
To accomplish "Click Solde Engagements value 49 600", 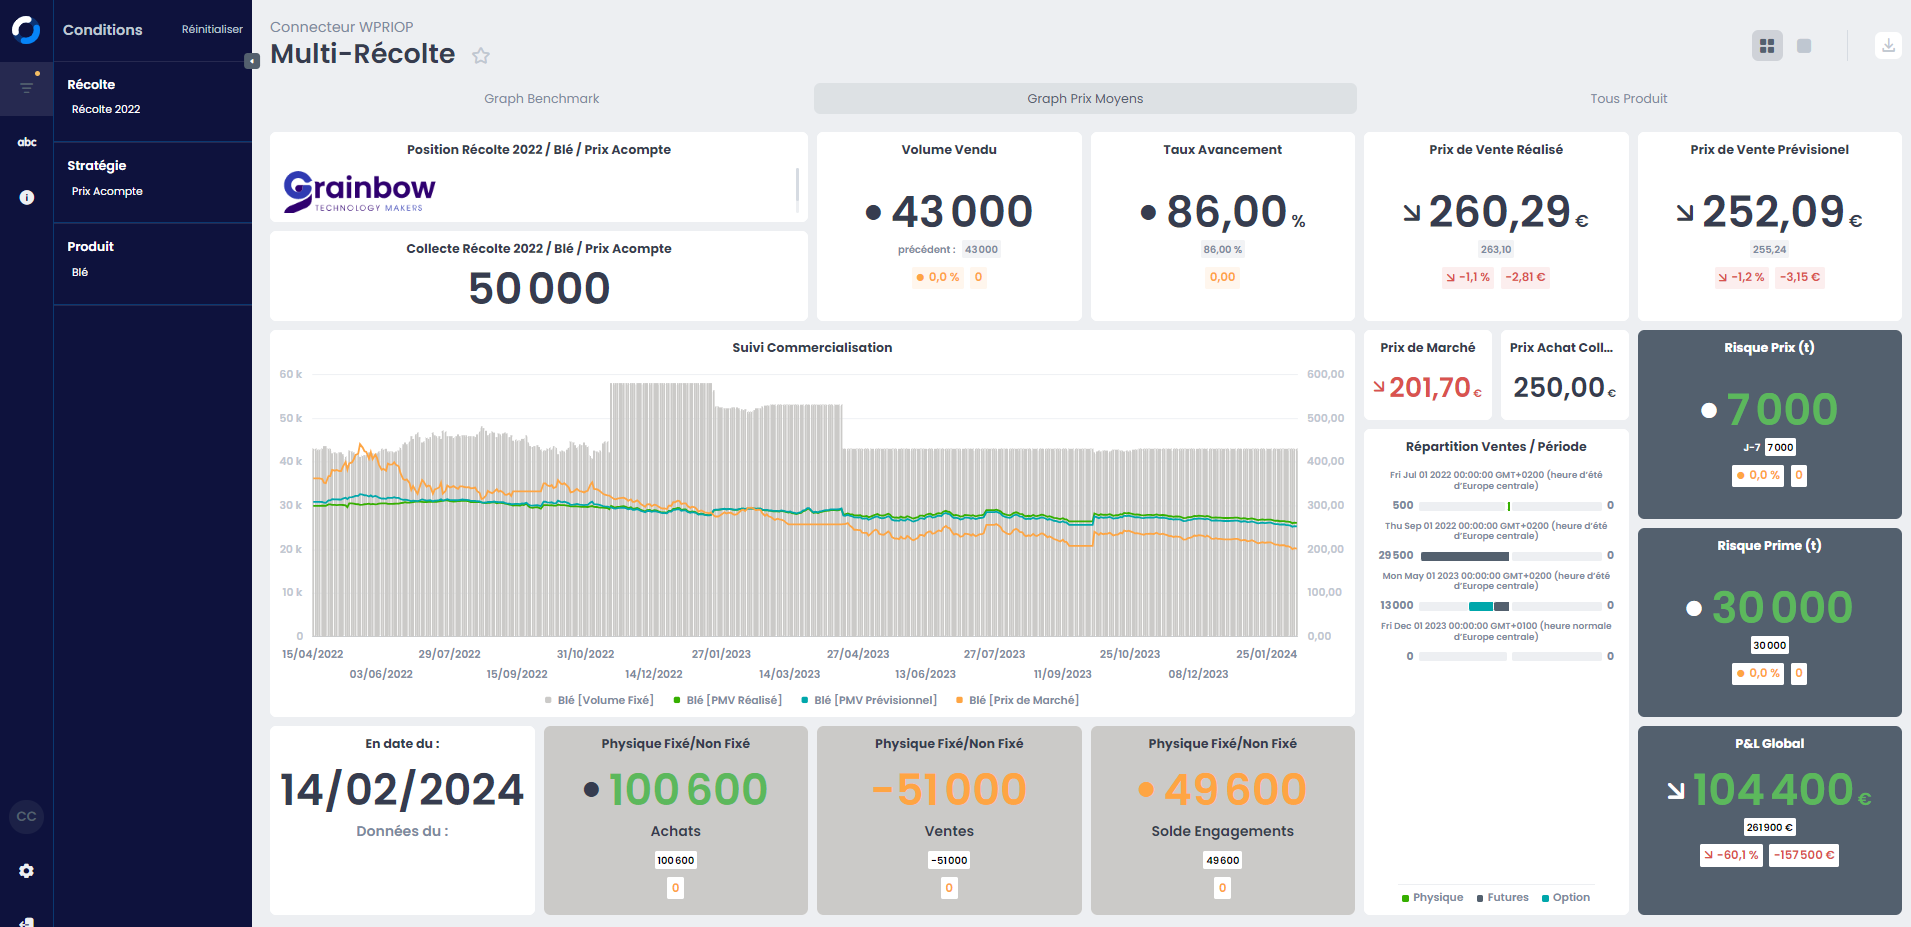I will (x=1235, y=790).
